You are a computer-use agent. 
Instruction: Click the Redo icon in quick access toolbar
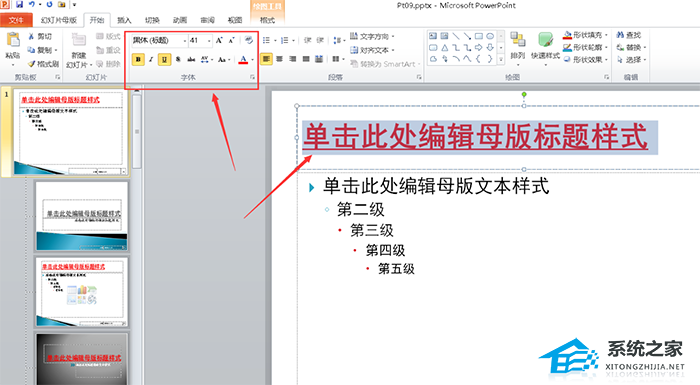click(49, 4)
